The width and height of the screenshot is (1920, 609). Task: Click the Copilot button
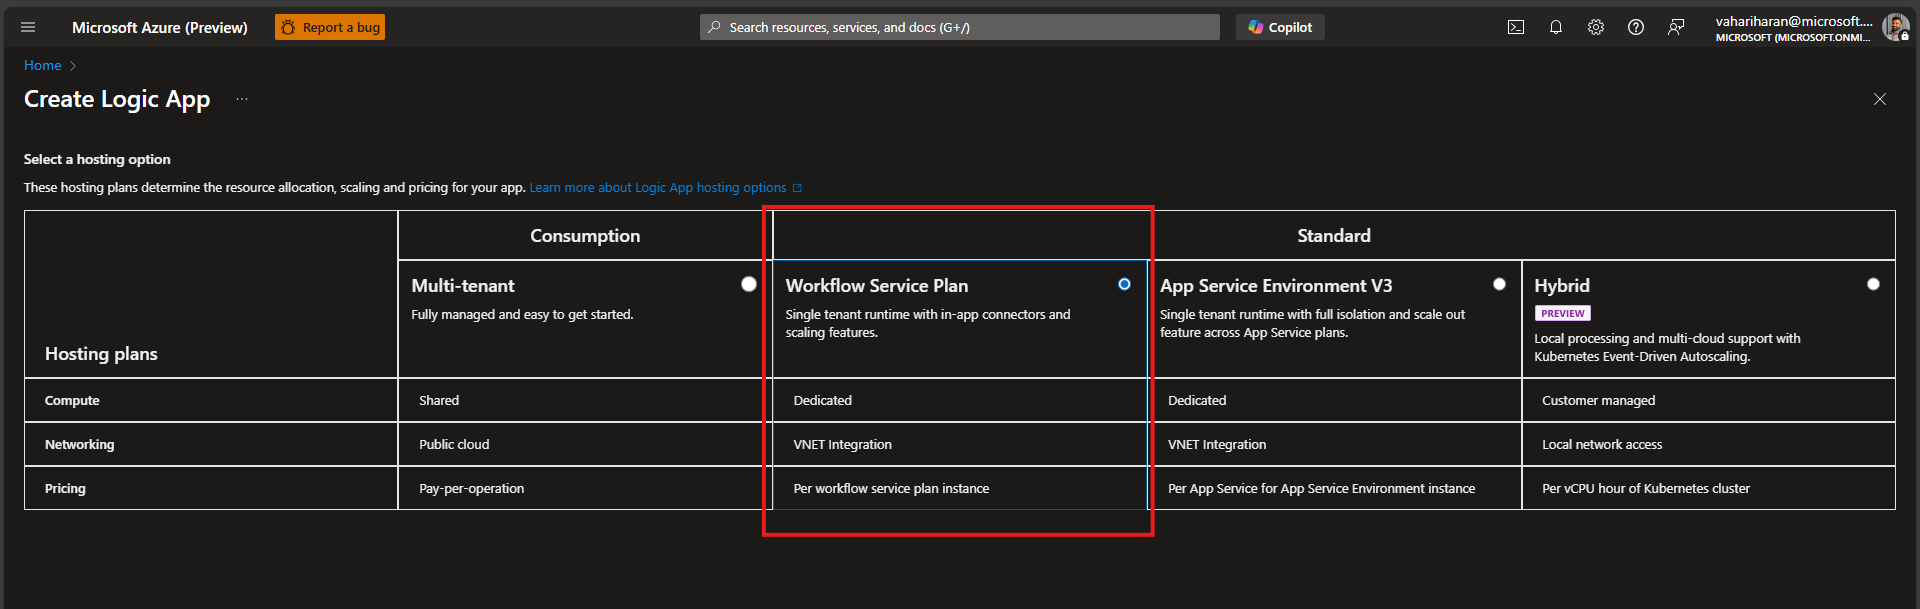tap(1280, 28)
